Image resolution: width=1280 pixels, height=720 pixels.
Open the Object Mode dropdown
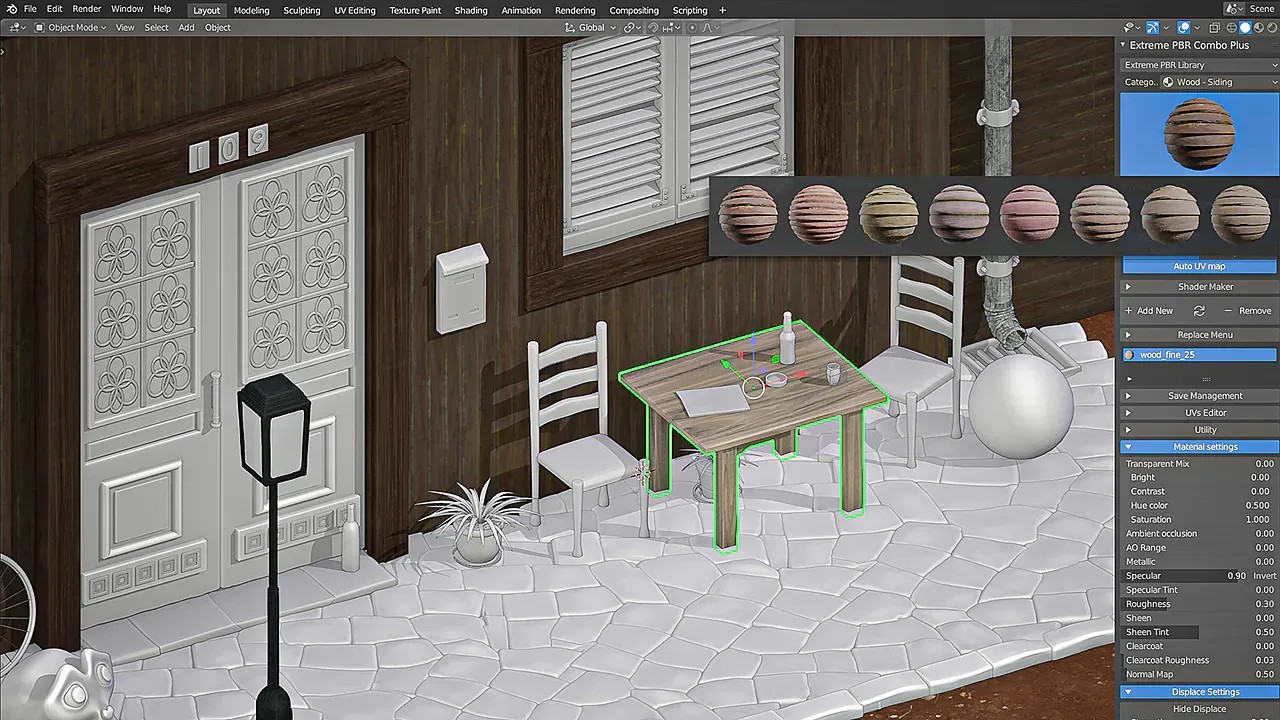point(70,28)
